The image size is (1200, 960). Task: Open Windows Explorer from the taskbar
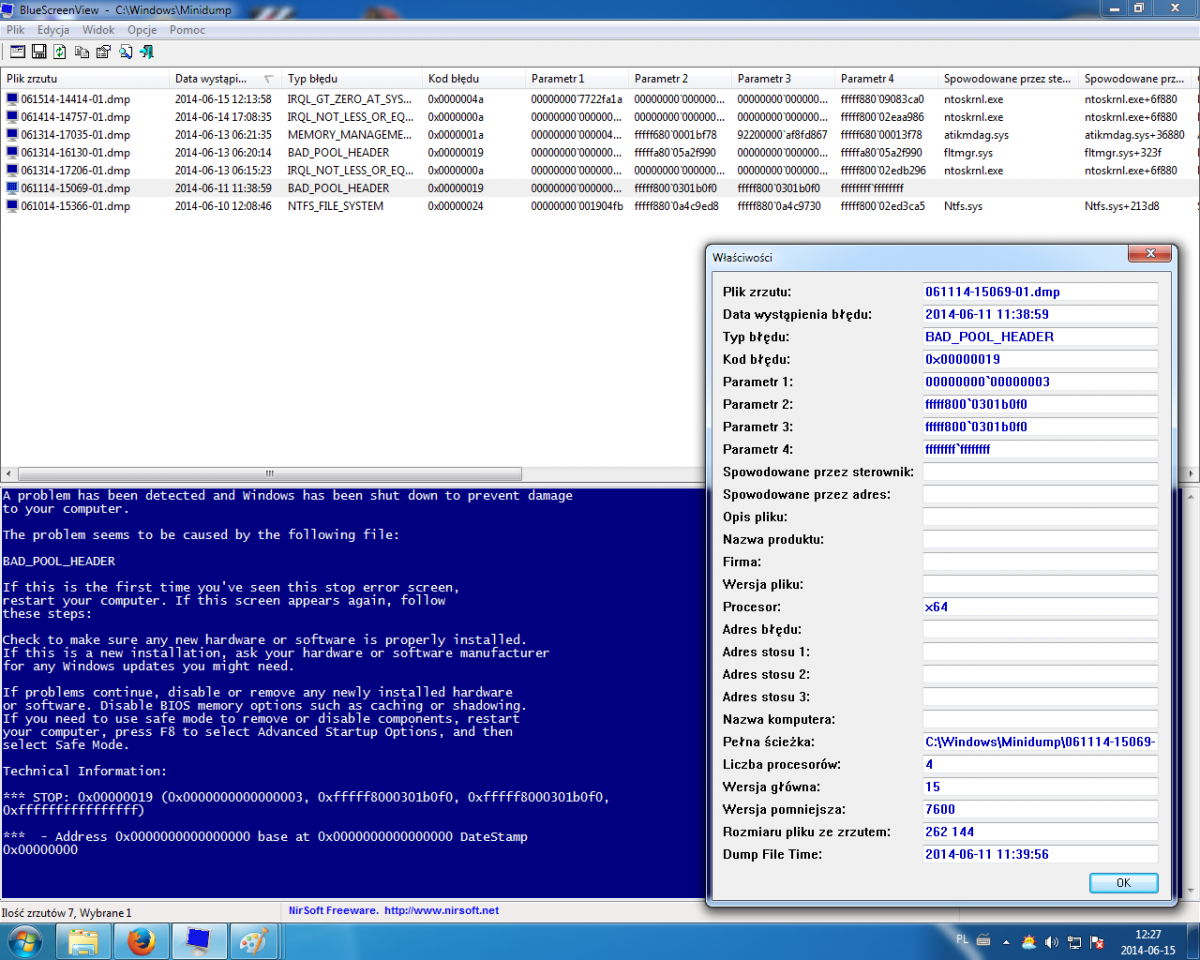tap(85, 941)
